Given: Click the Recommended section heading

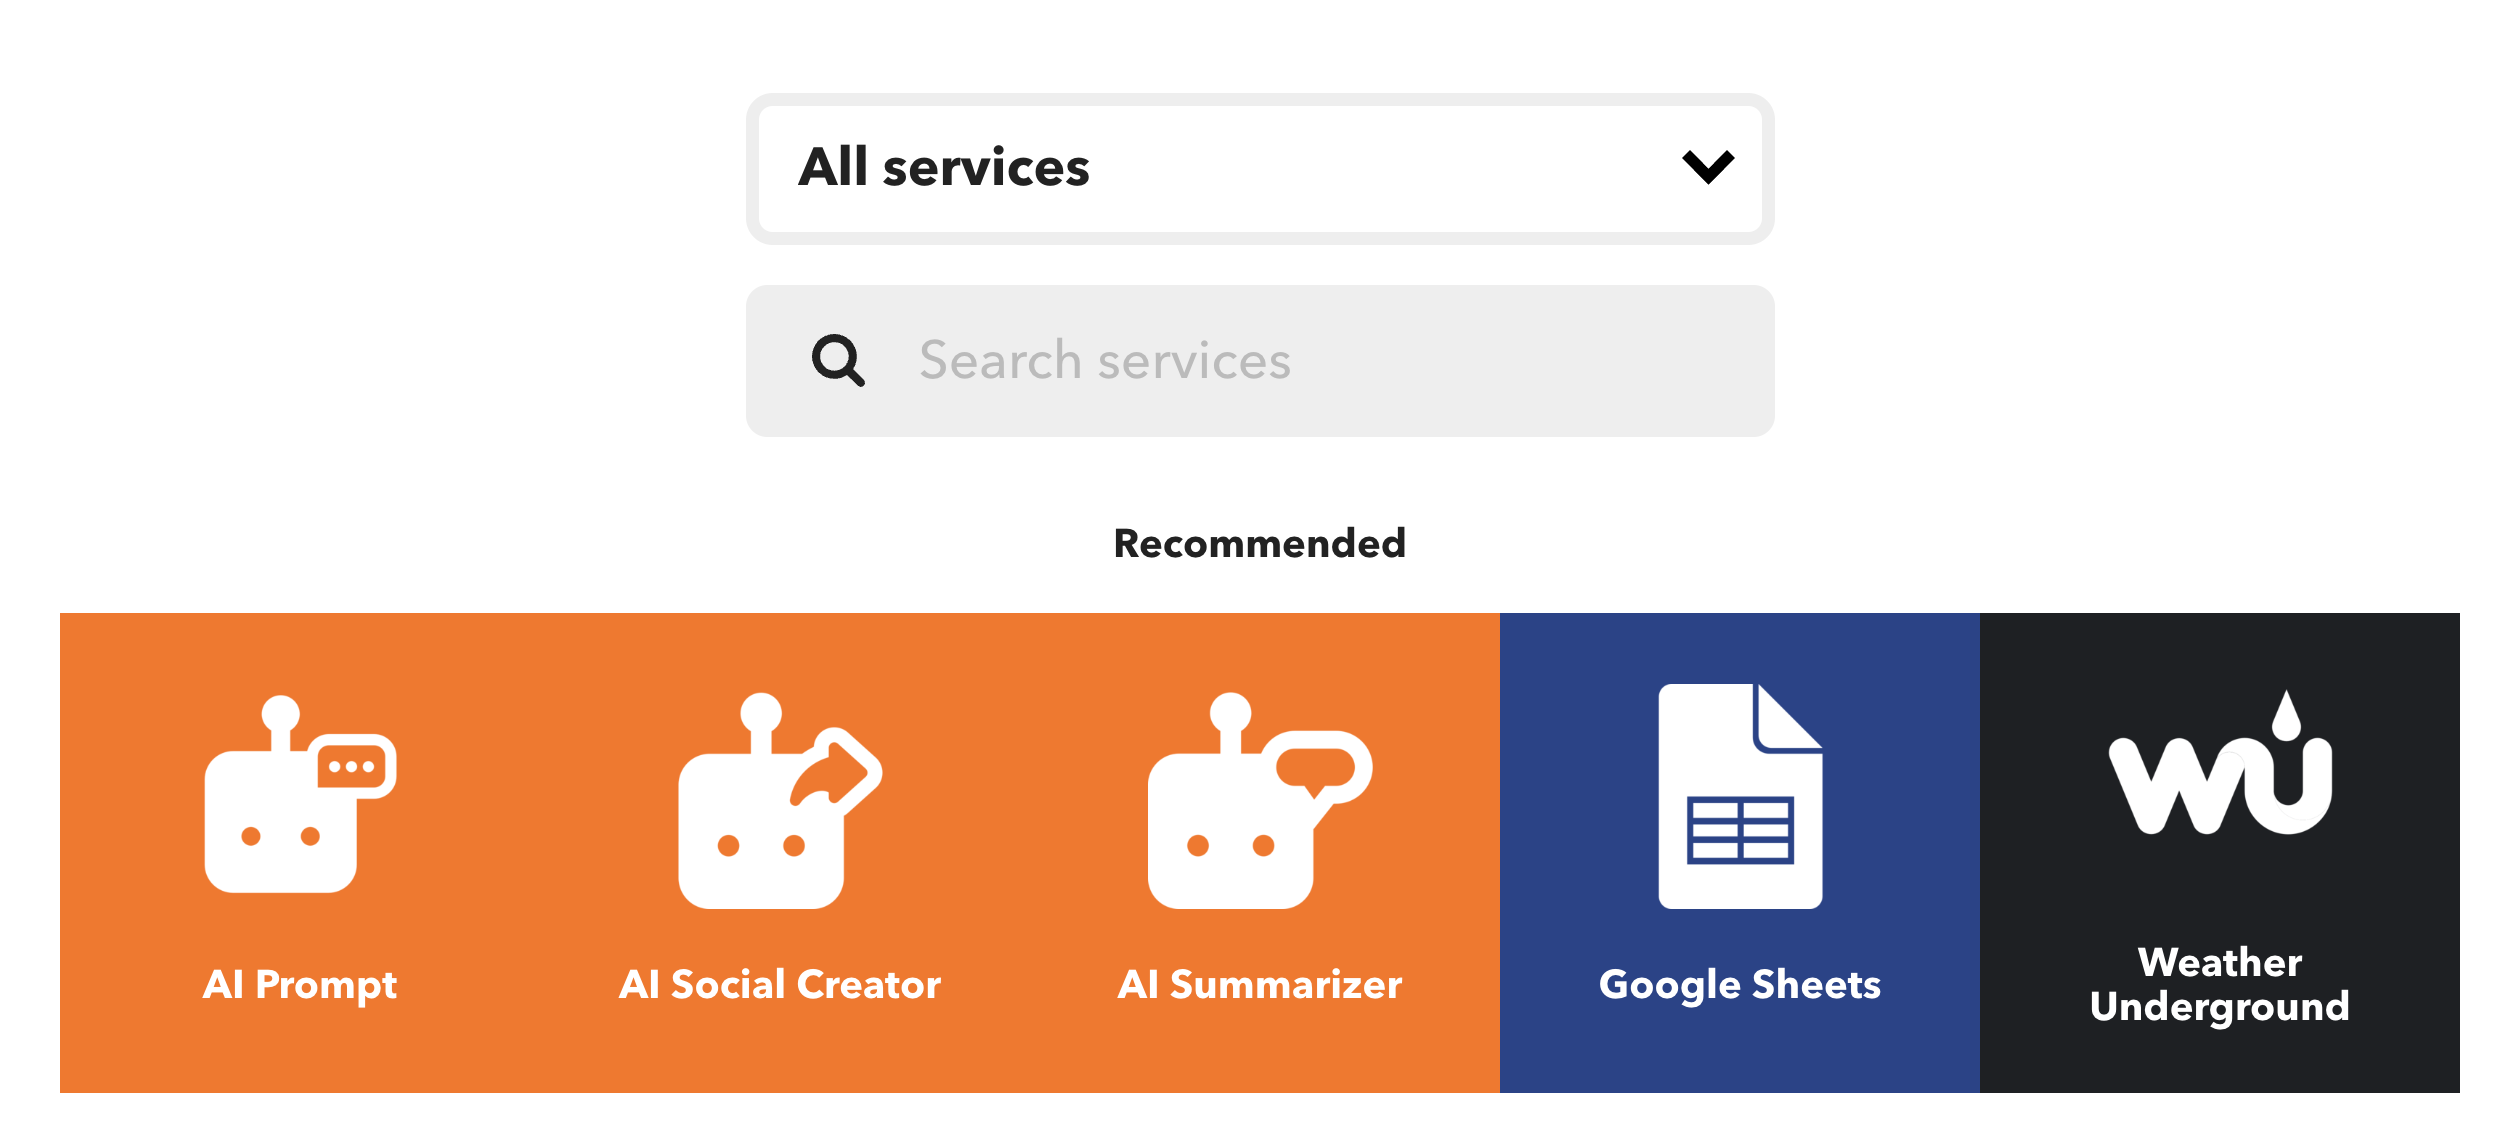Looking at the screenshot, I should (x=1260, y=544).
